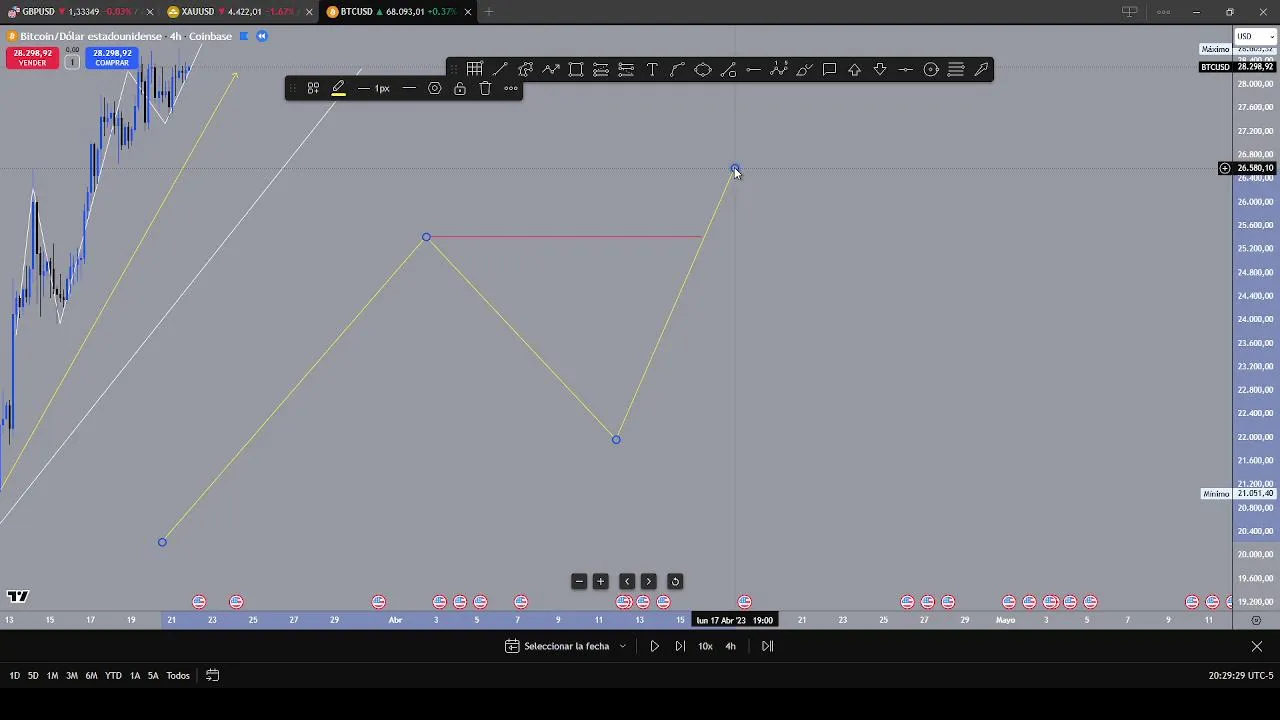The image size is (1280, 720).
Task: Lock the selected drawing
Action: tap(460, 88)
